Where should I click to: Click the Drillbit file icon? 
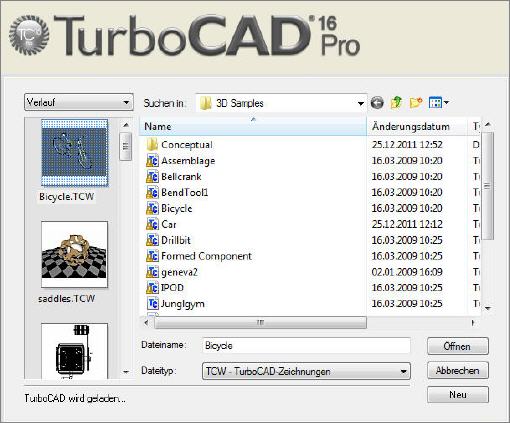tap(152, 240)
